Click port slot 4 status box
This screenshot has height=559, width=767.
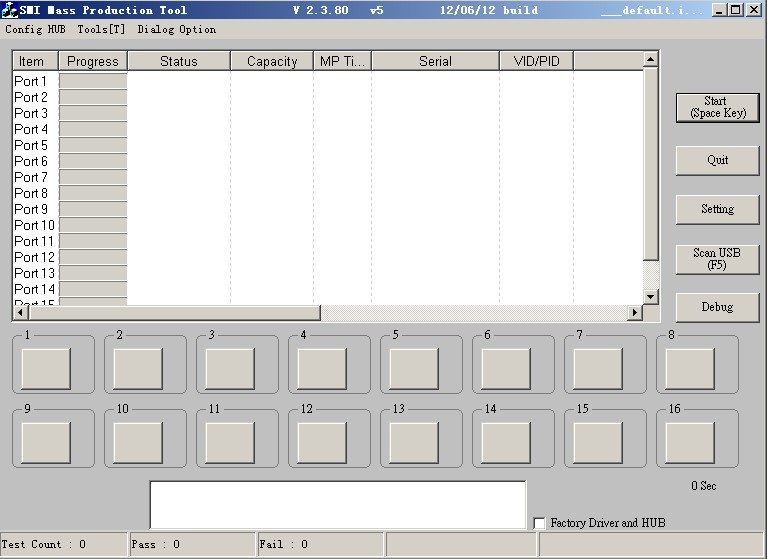click(x=322, y=369)
